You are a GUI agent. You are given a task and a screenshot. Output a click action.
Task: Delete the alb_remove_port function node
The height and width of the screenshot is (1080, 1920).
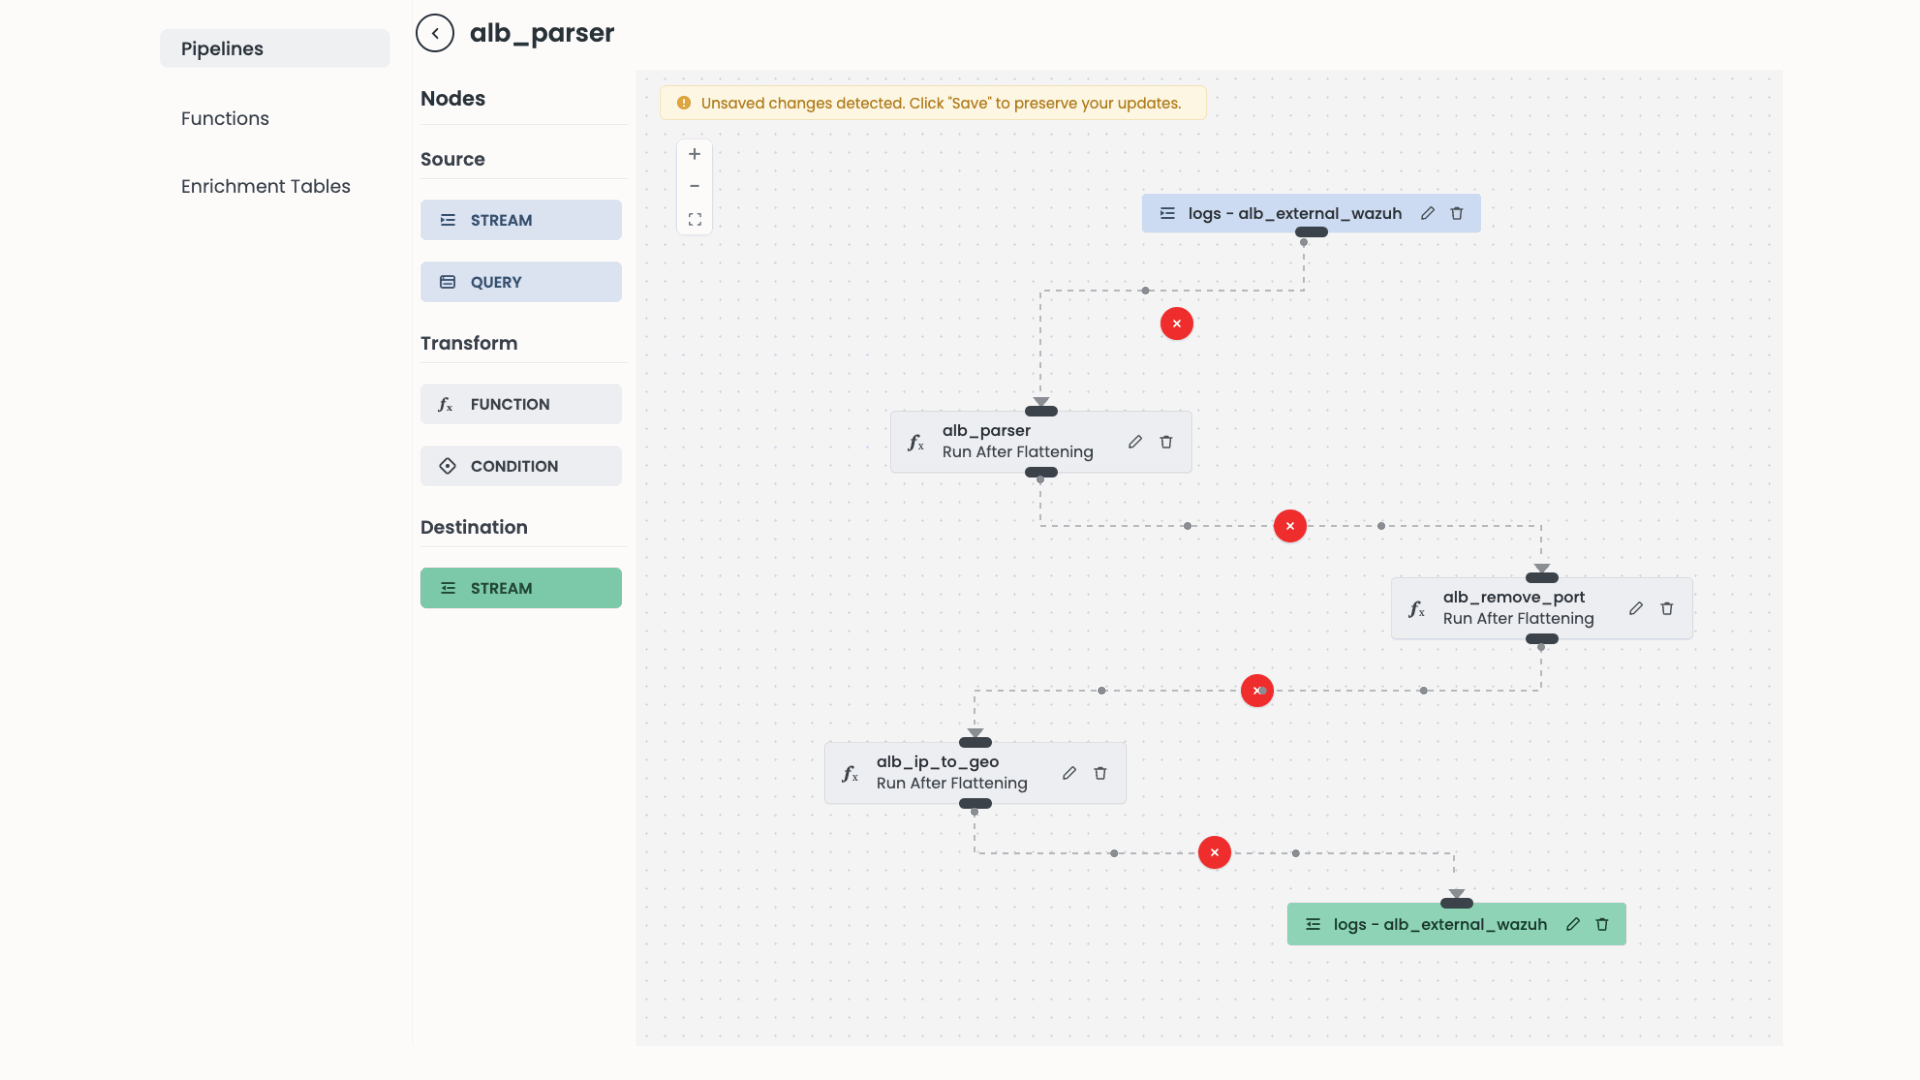[x=1667, y=608]
